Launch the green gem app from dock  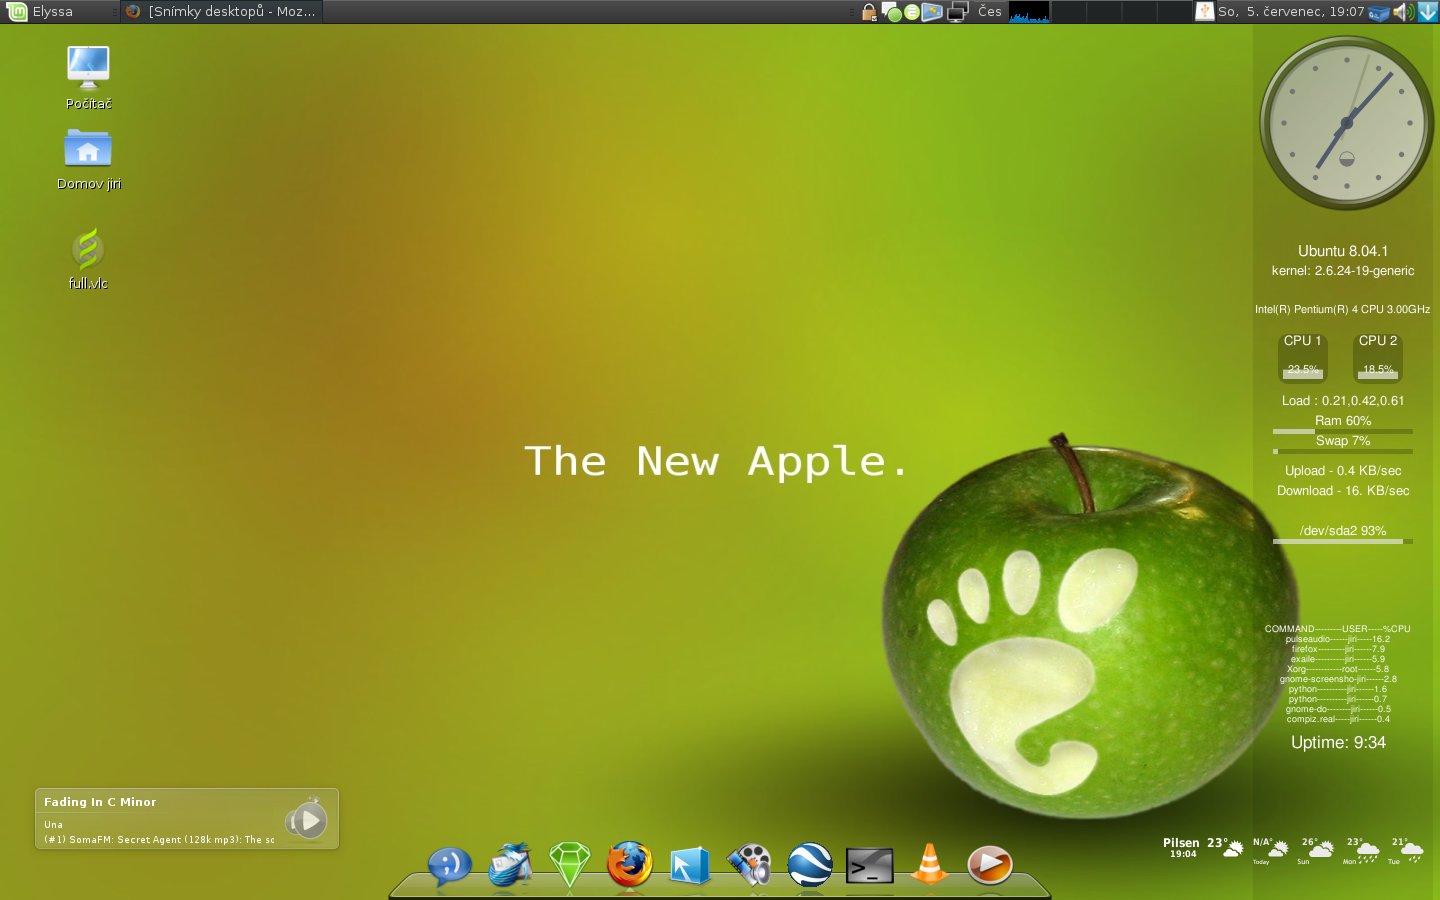pos(570,865)
